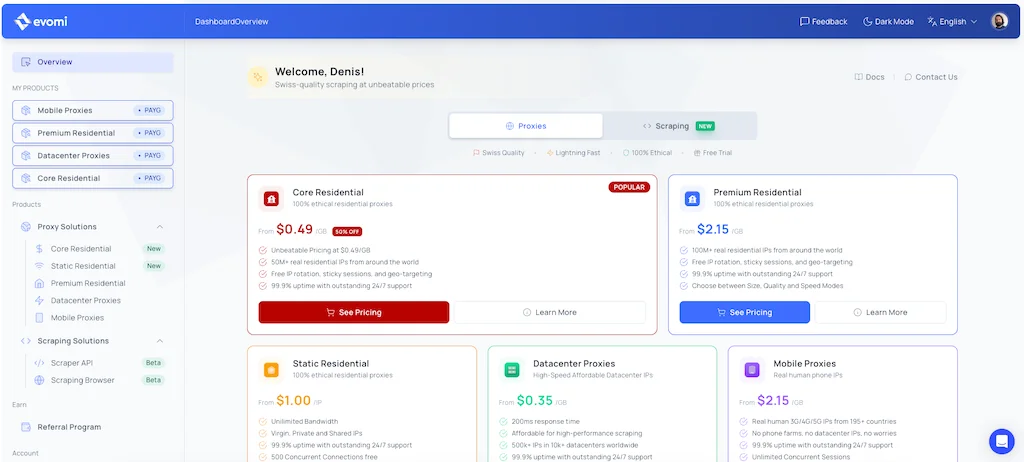This screenshot has width=1024, height=462.
Task: Click the Premium Residential card icon
Action: point(692,198)
